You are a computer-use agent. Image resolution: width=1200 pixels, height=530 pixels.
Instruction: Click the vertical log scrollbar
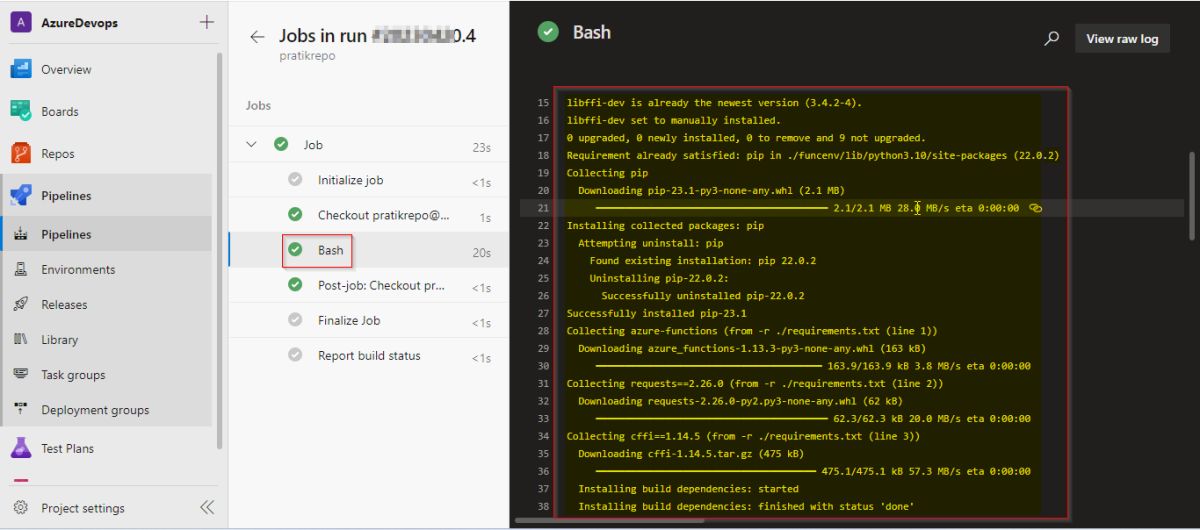(1191, 195)
